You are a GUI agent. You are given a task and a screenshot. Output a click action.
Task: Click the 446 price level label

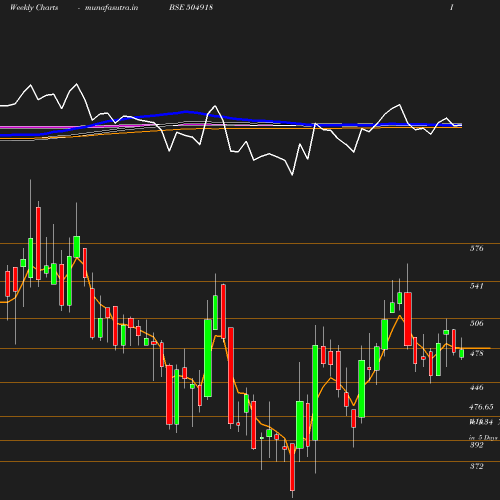click(476, 388)
